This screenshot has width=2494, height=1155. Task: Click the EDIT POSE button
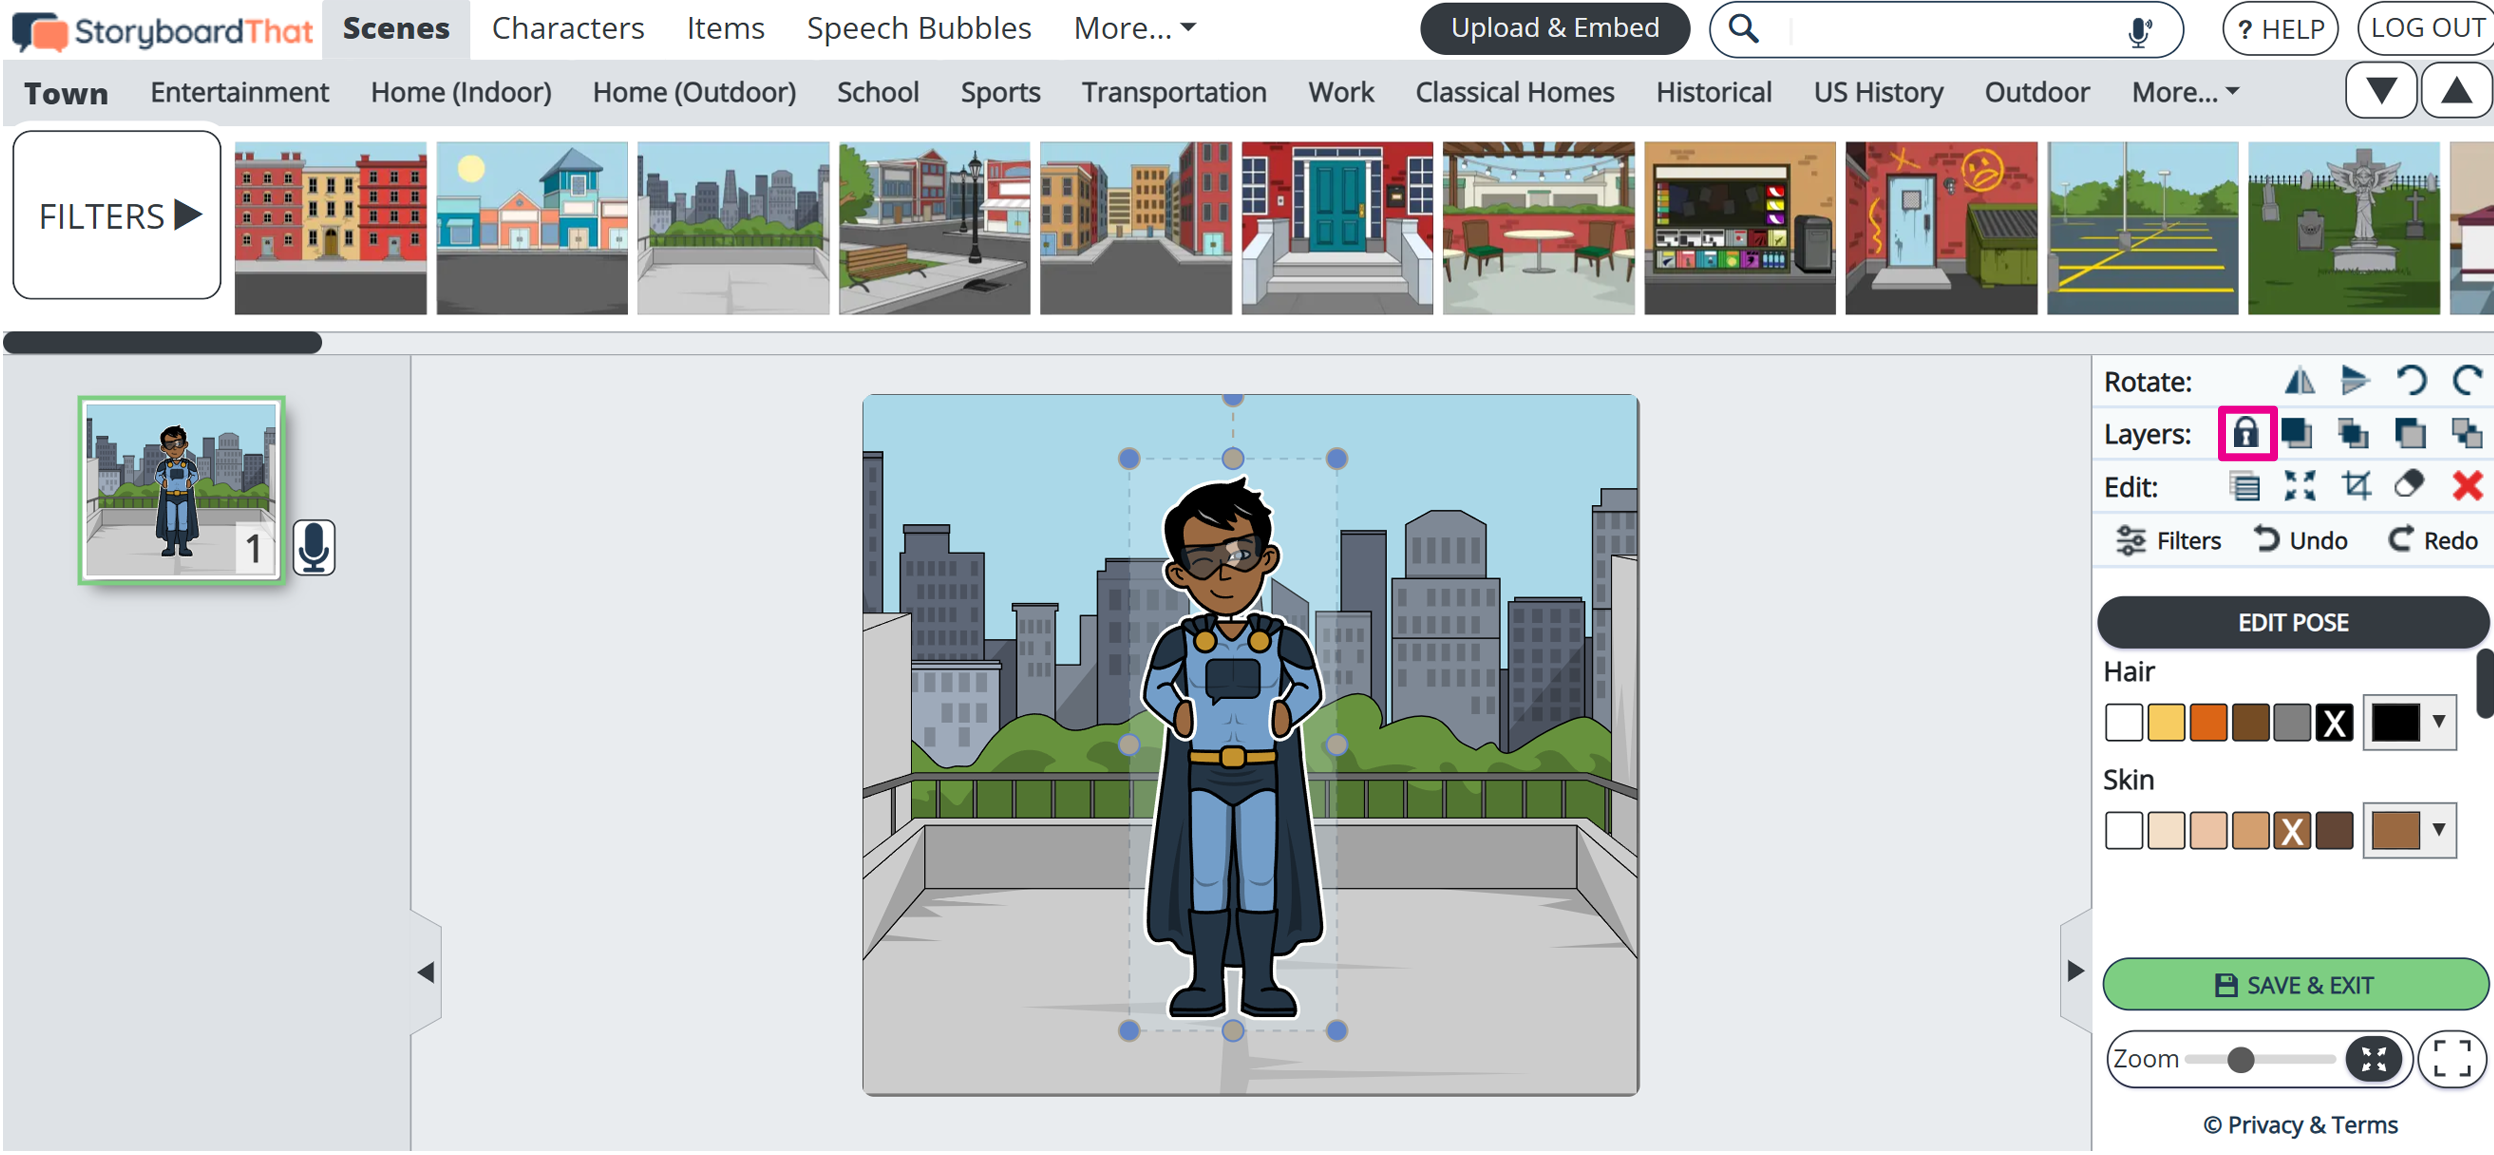pyautogui.click(x=2294, y=622)
